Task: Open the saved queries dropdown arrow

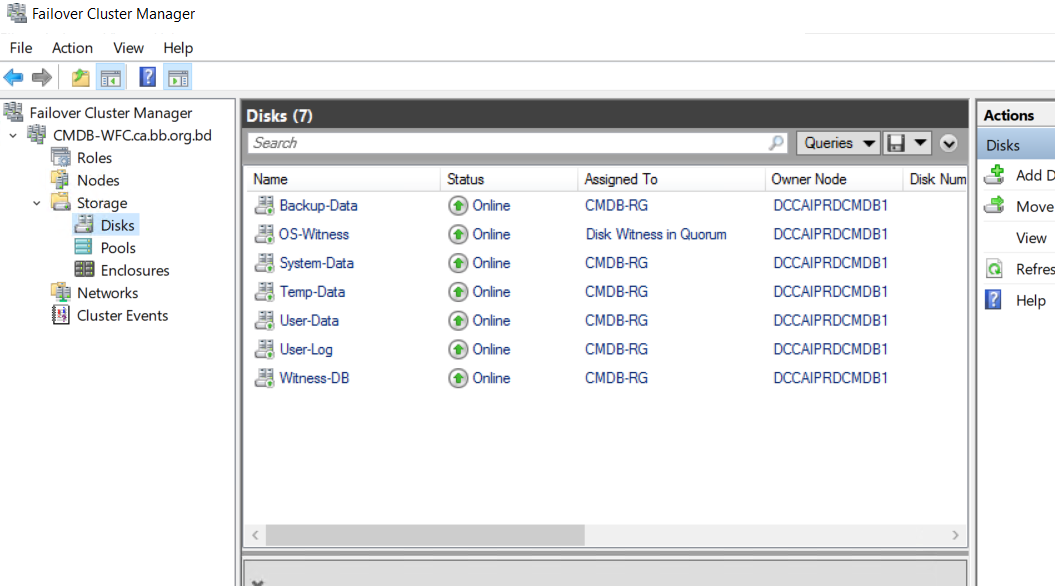Action: (x=920, y=143)
